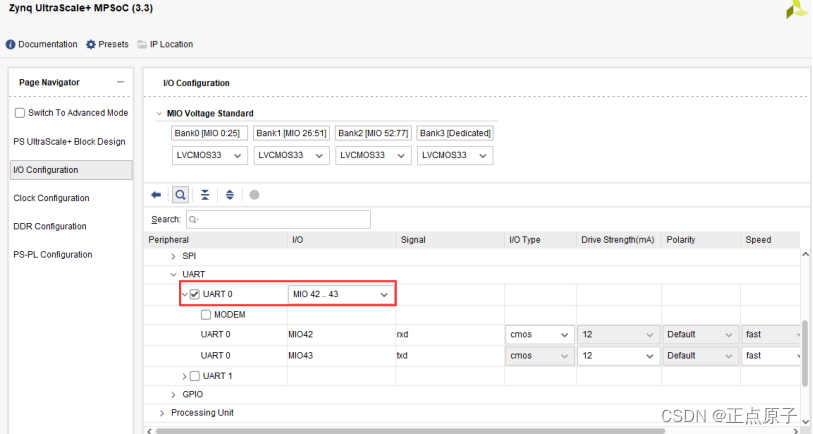Click the Search input field
Image resolution: width=813 pixels, height=434 pixels.
278,219
